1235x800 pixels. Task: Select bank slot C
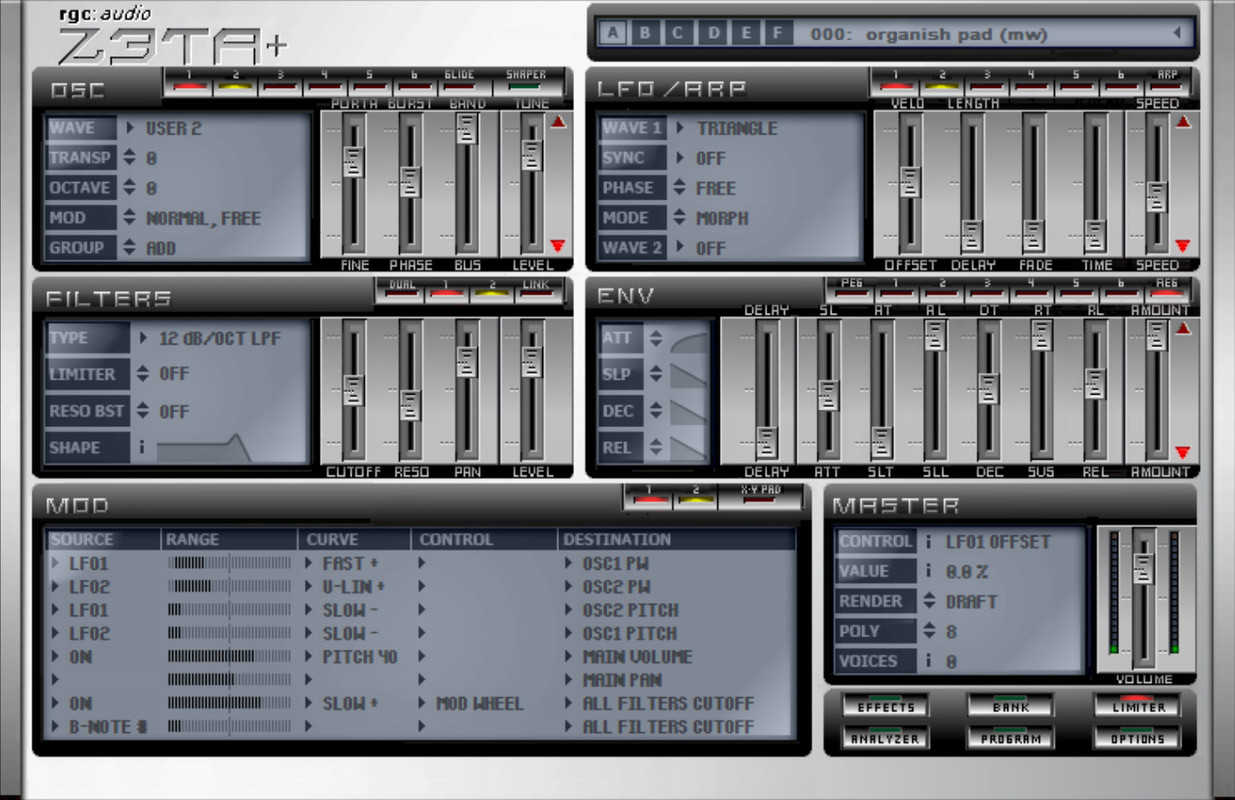(678, 33)
